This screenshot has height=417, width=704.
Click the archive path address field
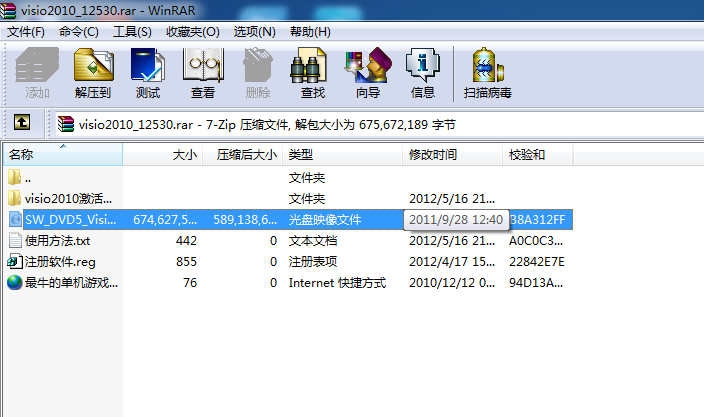379,124
